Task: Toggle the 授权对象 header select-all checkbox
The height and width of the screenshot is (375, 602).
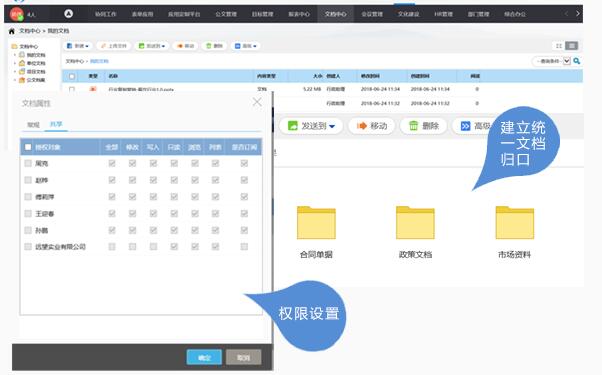Action: click(x=28, y=147)
